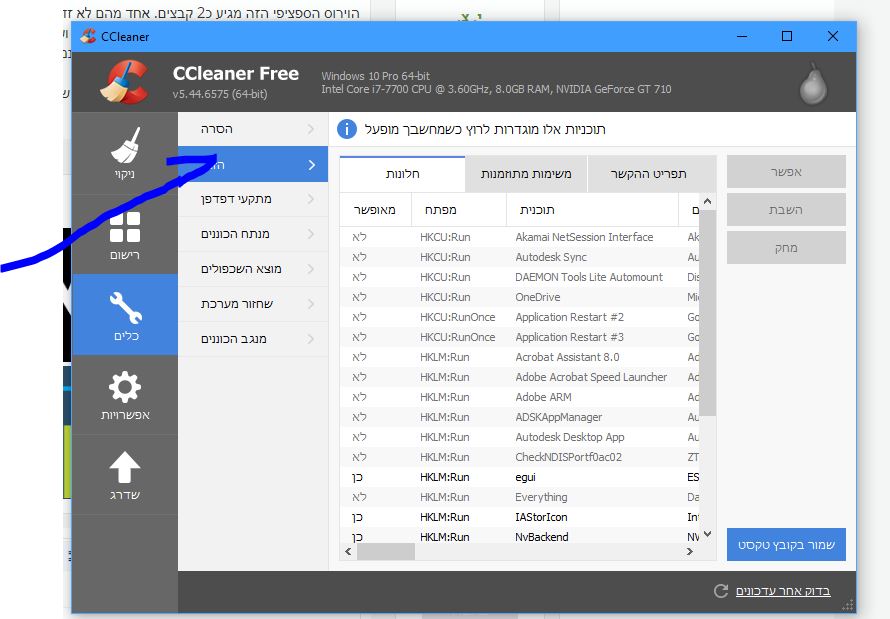Image resolution: width=890 pixels, height=619 pixels.
Task: Switch to the חלונות tab
Action: point(402,174)
